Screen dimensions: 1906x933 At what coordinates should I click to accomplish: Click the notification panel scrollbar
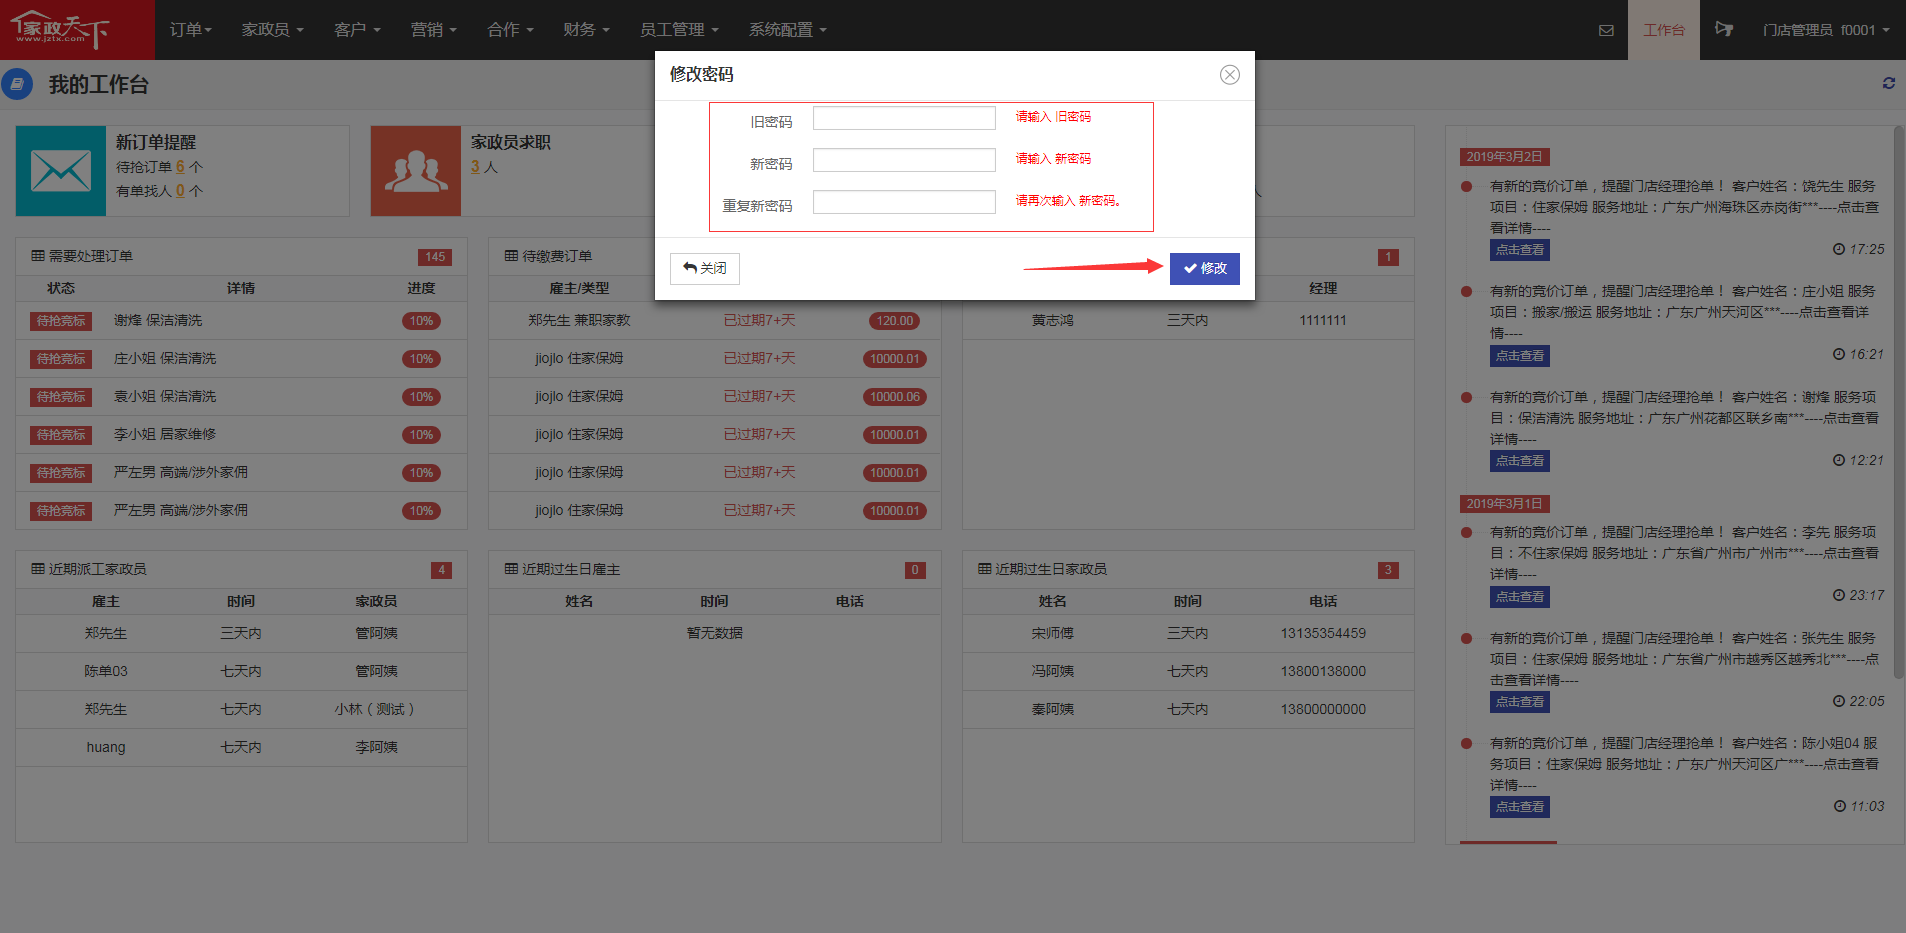click(x=1899, y=400)
